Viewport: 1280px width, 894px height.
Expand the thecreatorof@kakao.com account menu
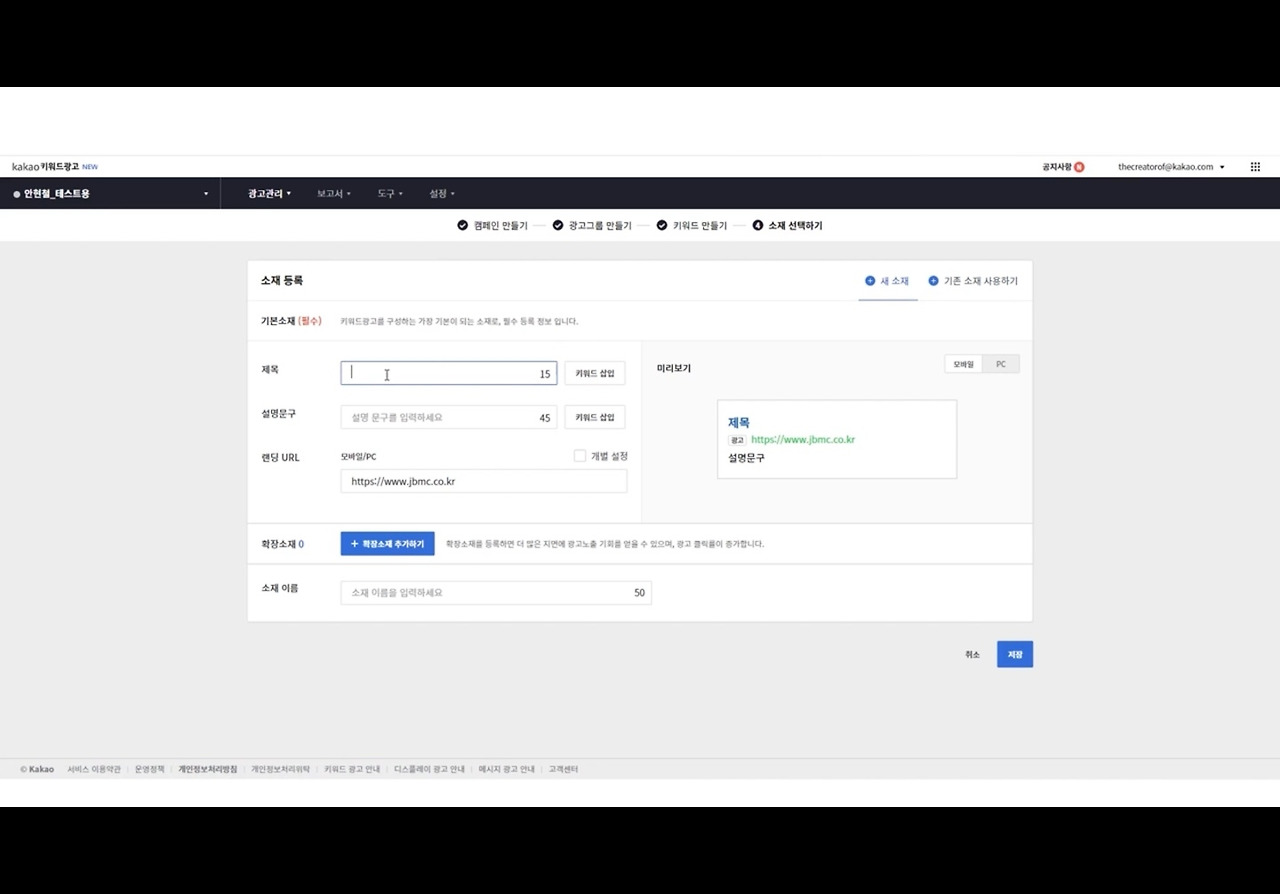pos(1171,167)
